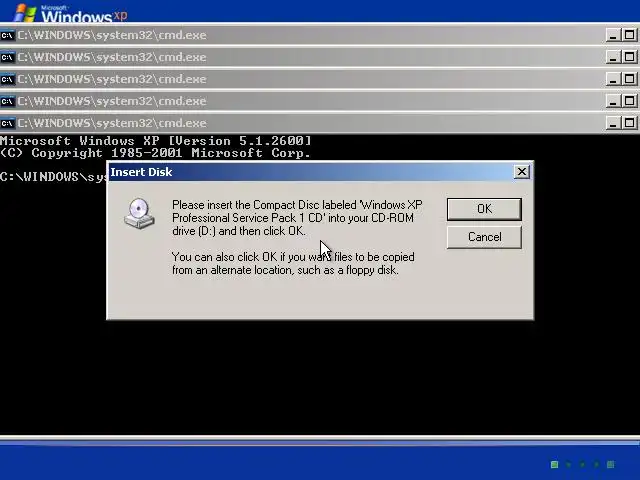Select the third cmd.exe title bar text
This screenshot has height=480, width=640.
tap(112, 80)
